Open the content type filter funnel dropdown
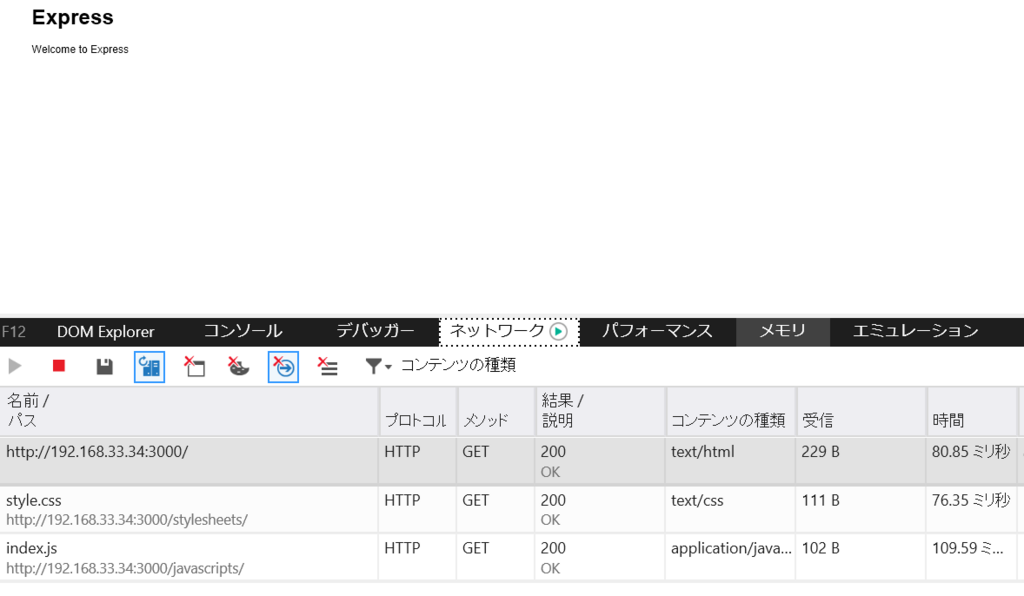 pos(378,366)
